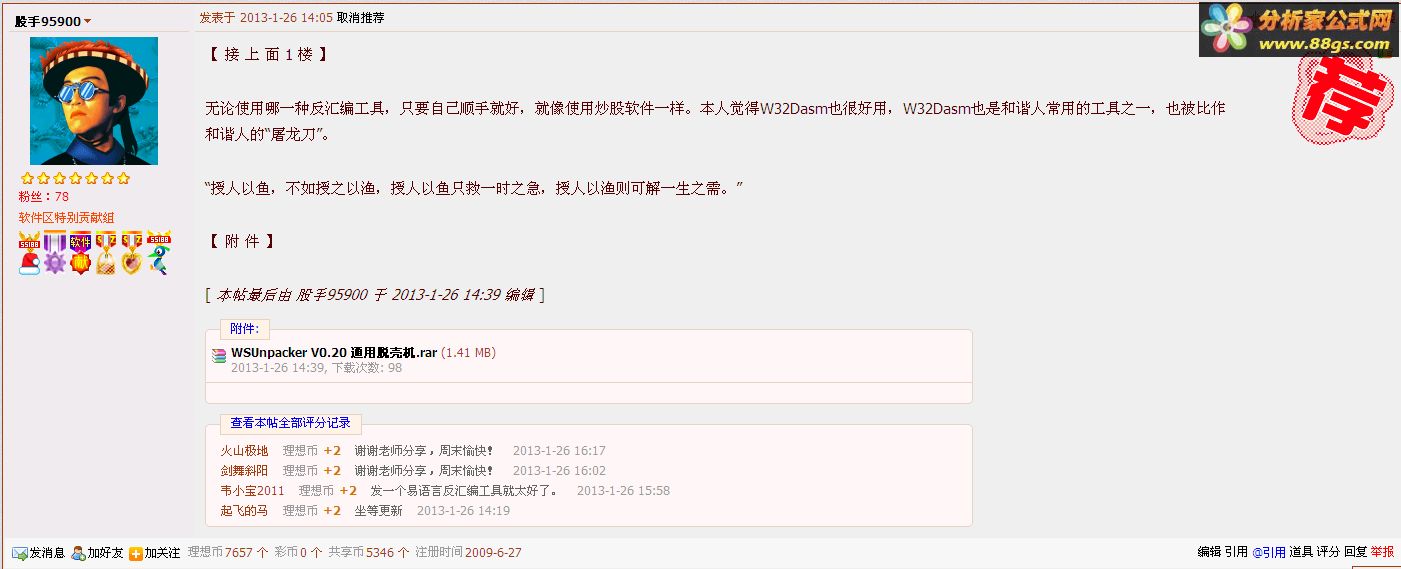Image resolution: width=1401 pixels, height=569 pixels.
Task: Click the purple gear ribbon medal
Action: click(55, 253)
